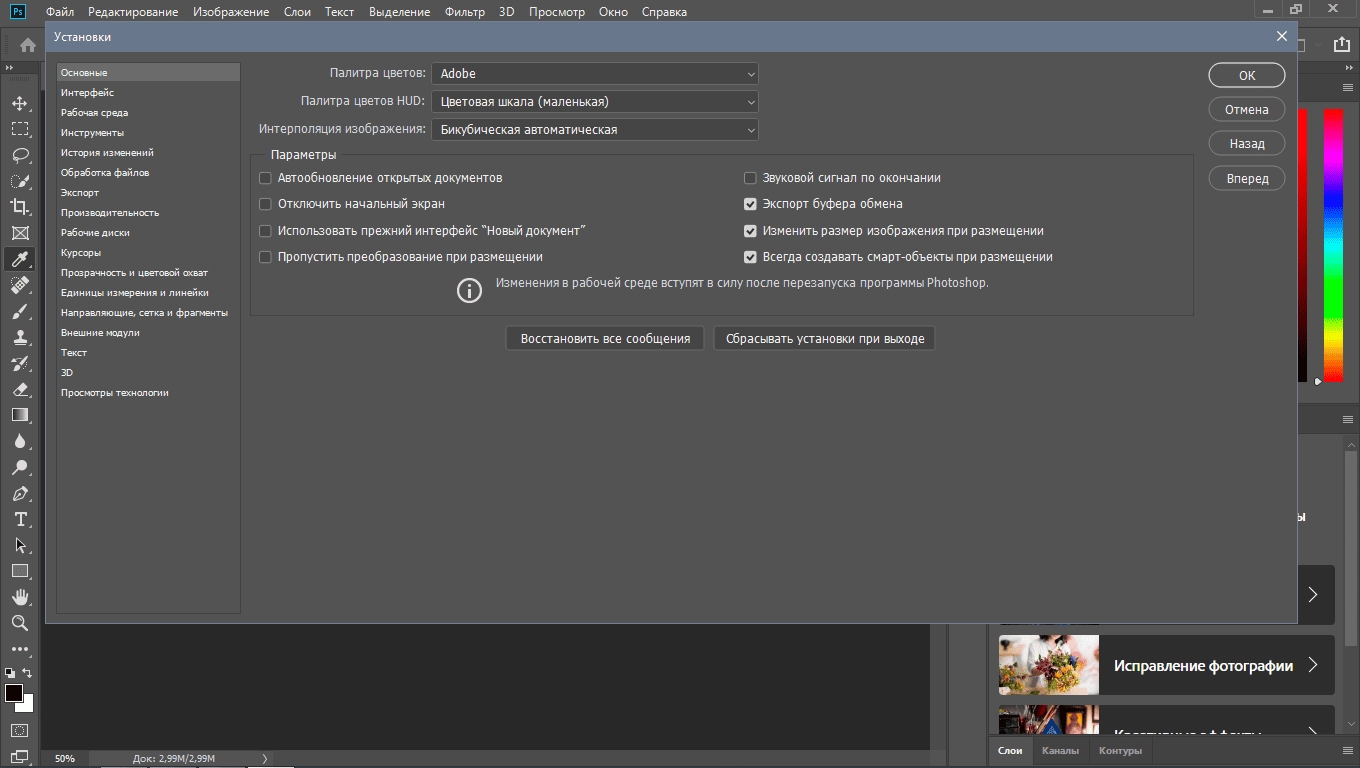Uncheck Всегда создавать смарт-объекты при размещении

pos(750,257)
